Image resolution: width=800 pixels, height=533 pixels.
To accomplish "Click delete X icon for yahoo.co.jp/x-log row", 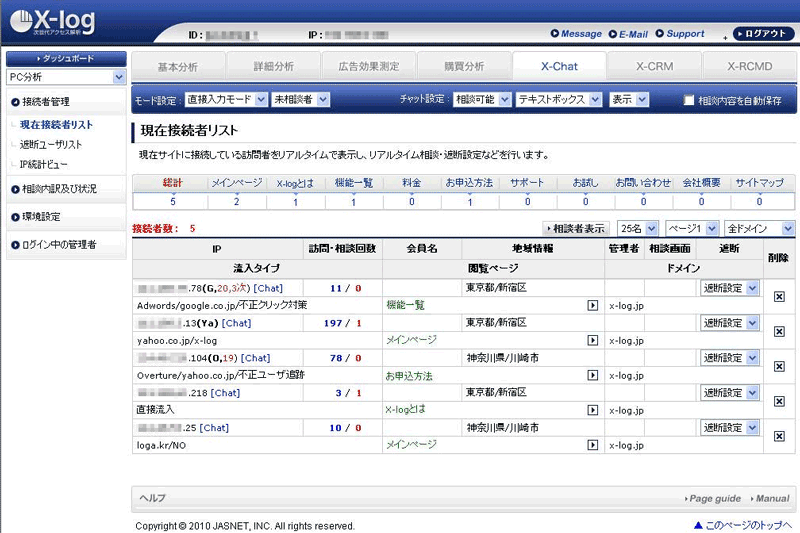I will (x=779, y=331).
